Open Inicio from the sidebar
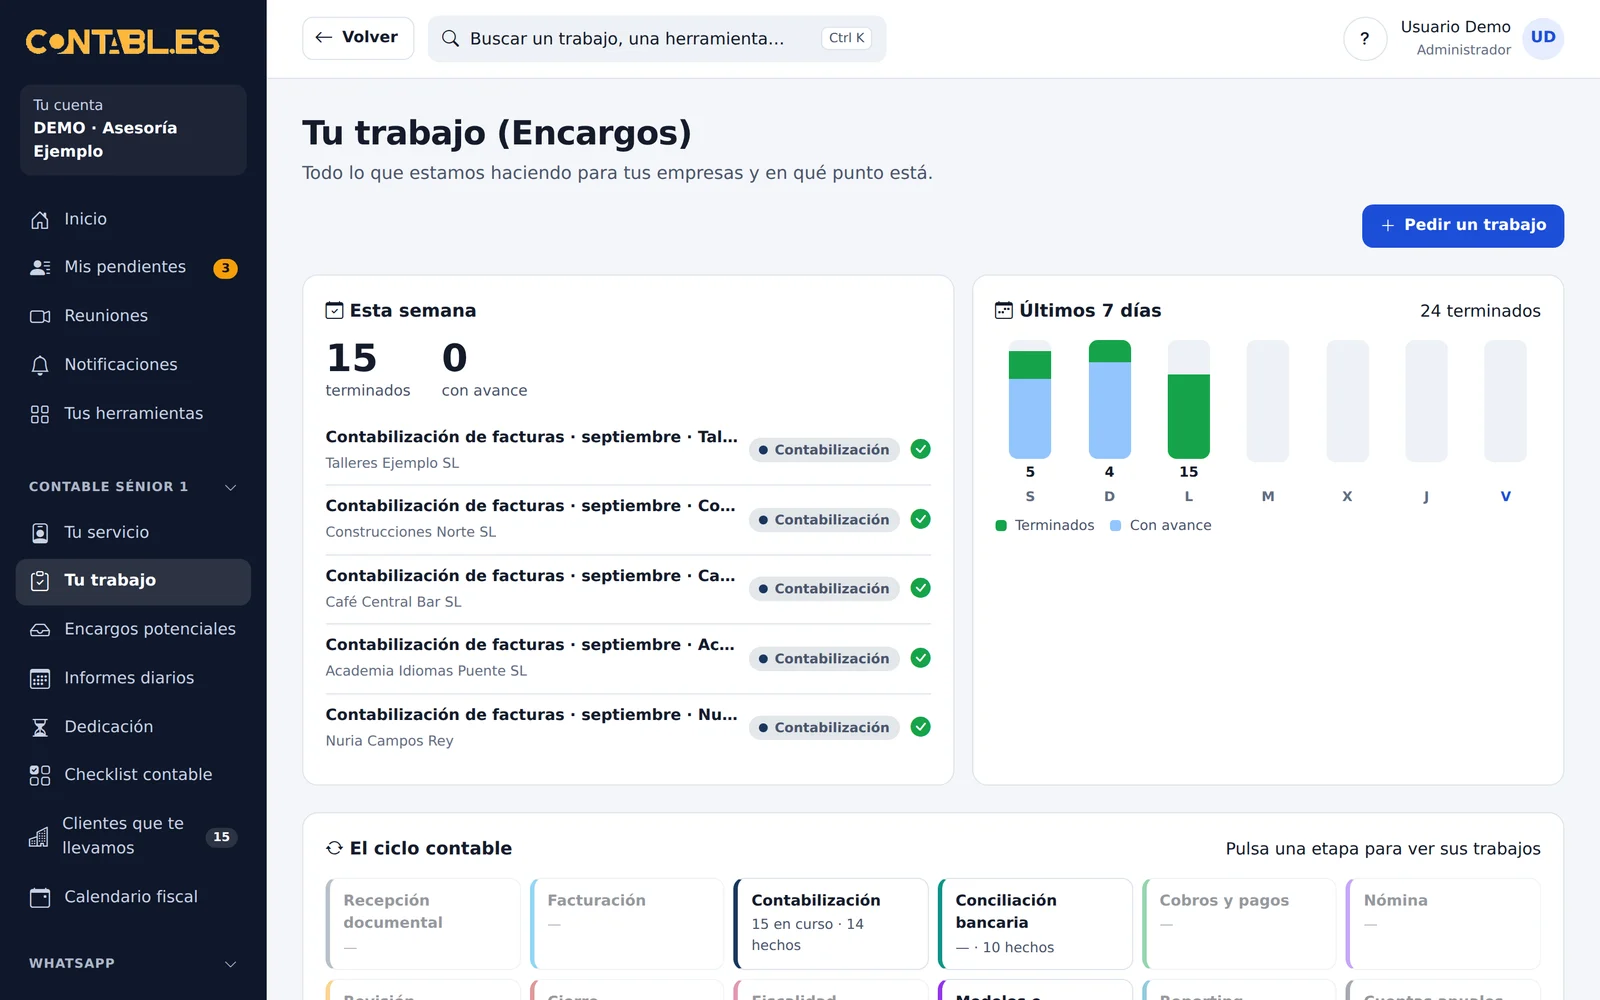 (x=133, y=219)
